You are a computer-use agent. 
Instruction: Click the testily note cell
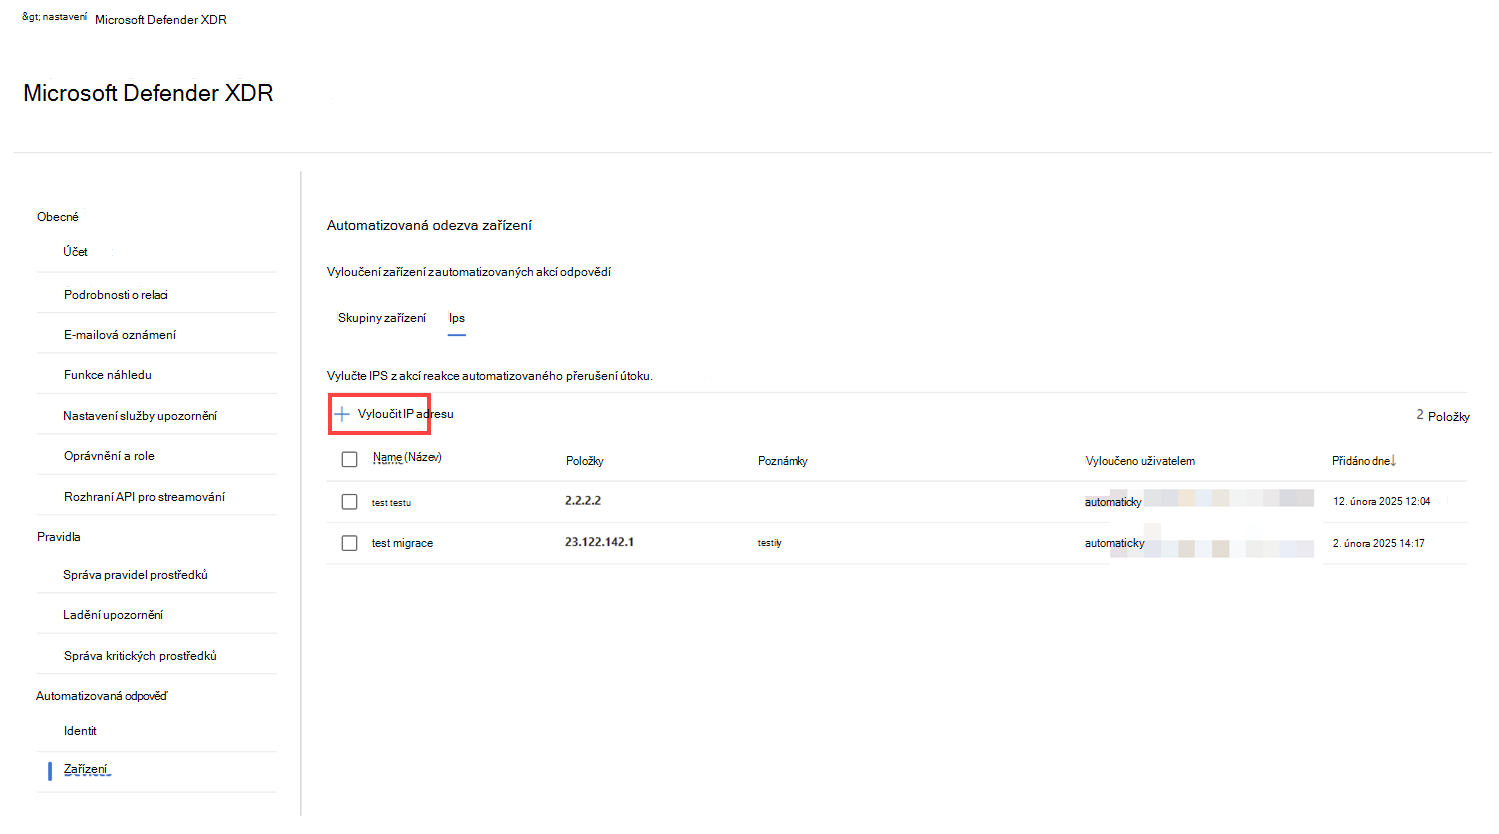click(770, 543)
